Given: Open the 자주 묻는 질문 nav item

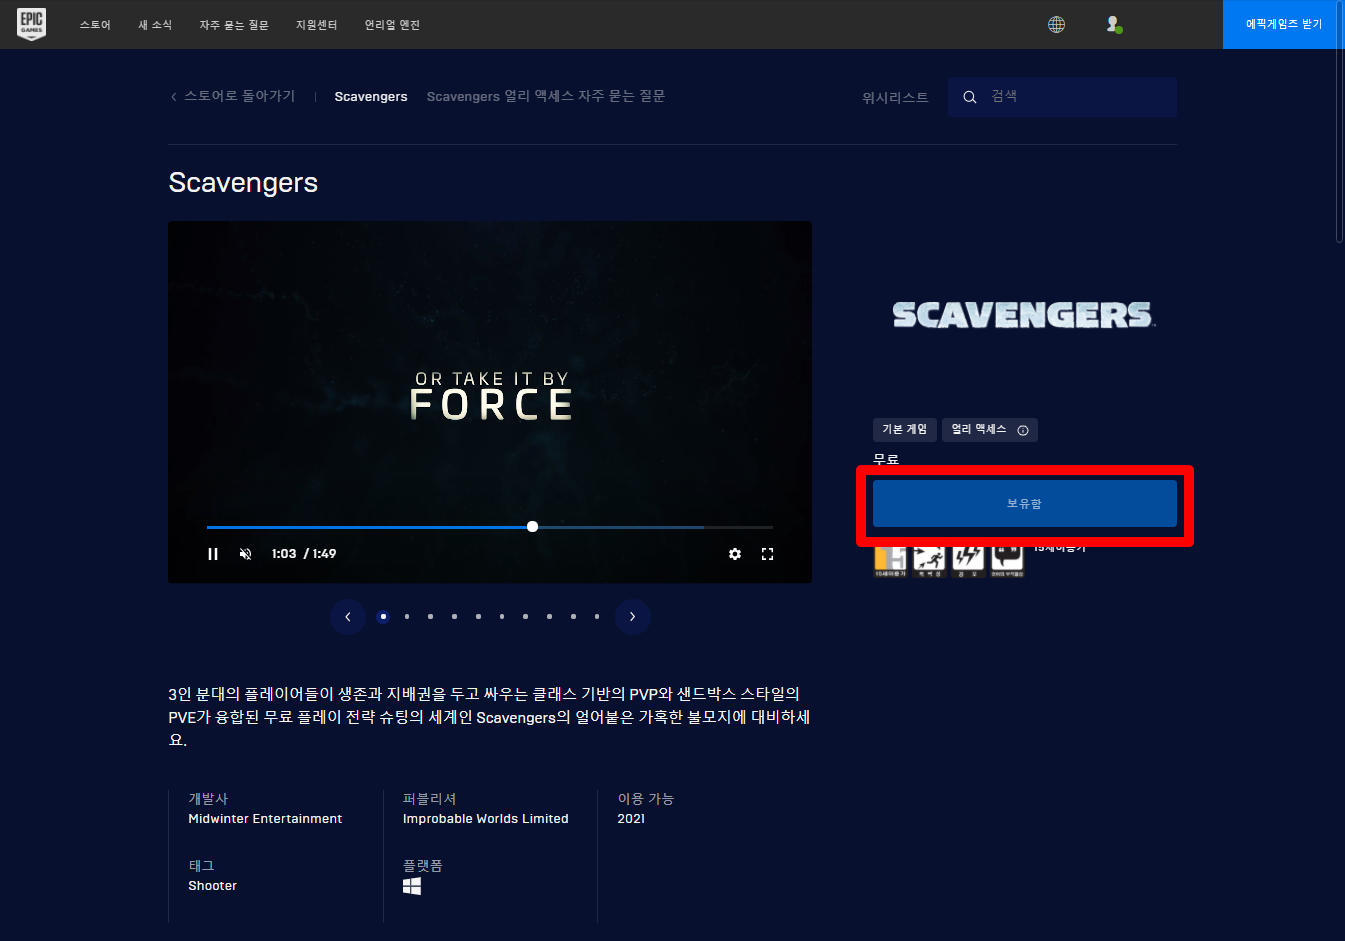Looking at the screenshot, I should [x=234, y=25].
